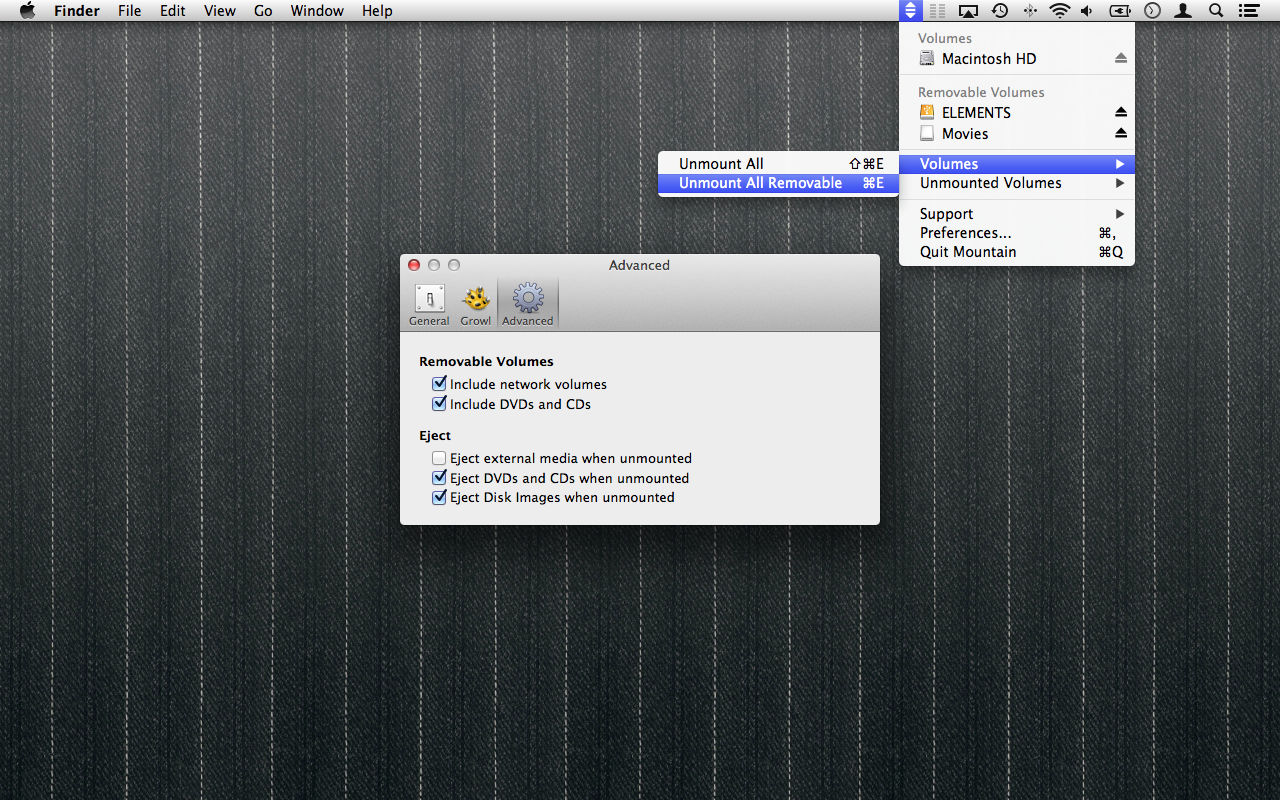1280x800 pixels.
Task: Open Time Machine menu bar icon
Action: pyautogui.click(x=999, y=11)
